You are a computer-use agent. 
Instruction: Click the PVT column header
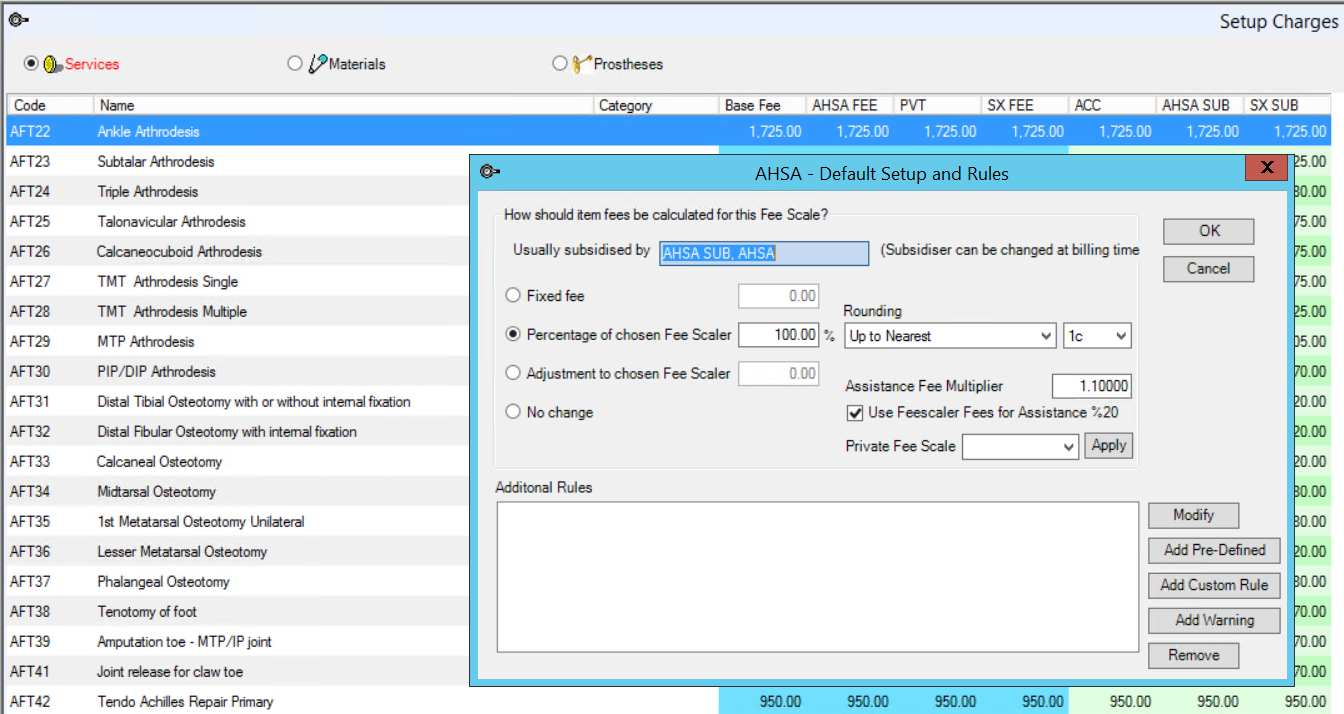point(937,105)
